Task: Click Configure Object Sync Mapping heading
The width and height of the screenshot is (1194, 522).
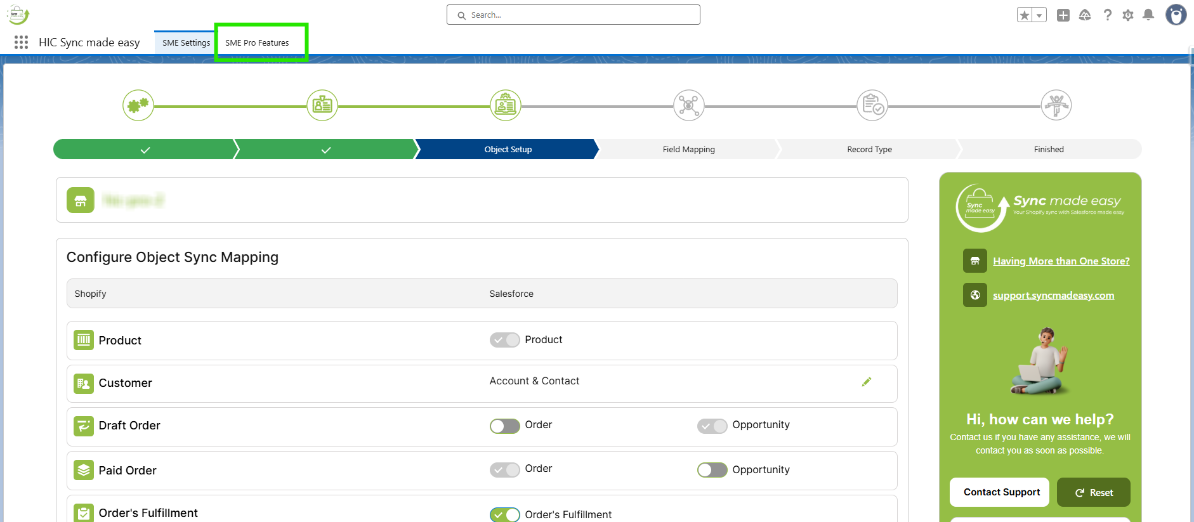Action: tap(173, 257)
